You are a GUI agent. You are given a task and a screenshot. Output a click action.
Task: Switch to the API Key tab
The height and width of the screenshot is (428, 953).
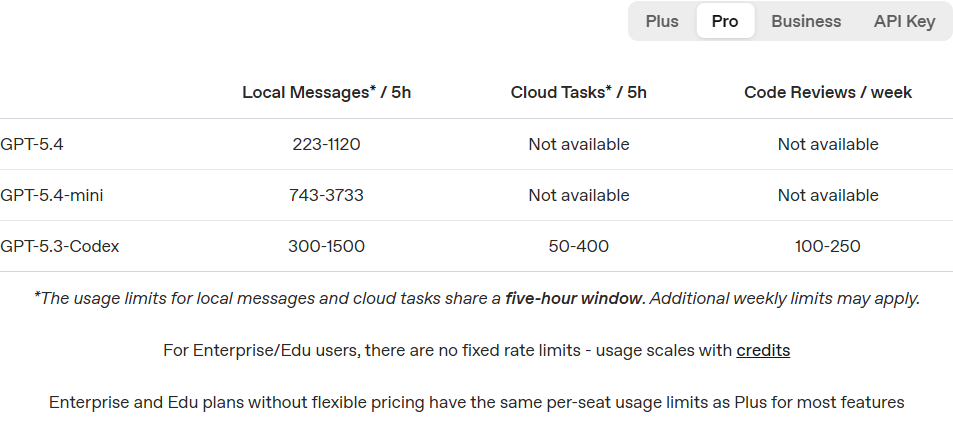click(904, 21)
